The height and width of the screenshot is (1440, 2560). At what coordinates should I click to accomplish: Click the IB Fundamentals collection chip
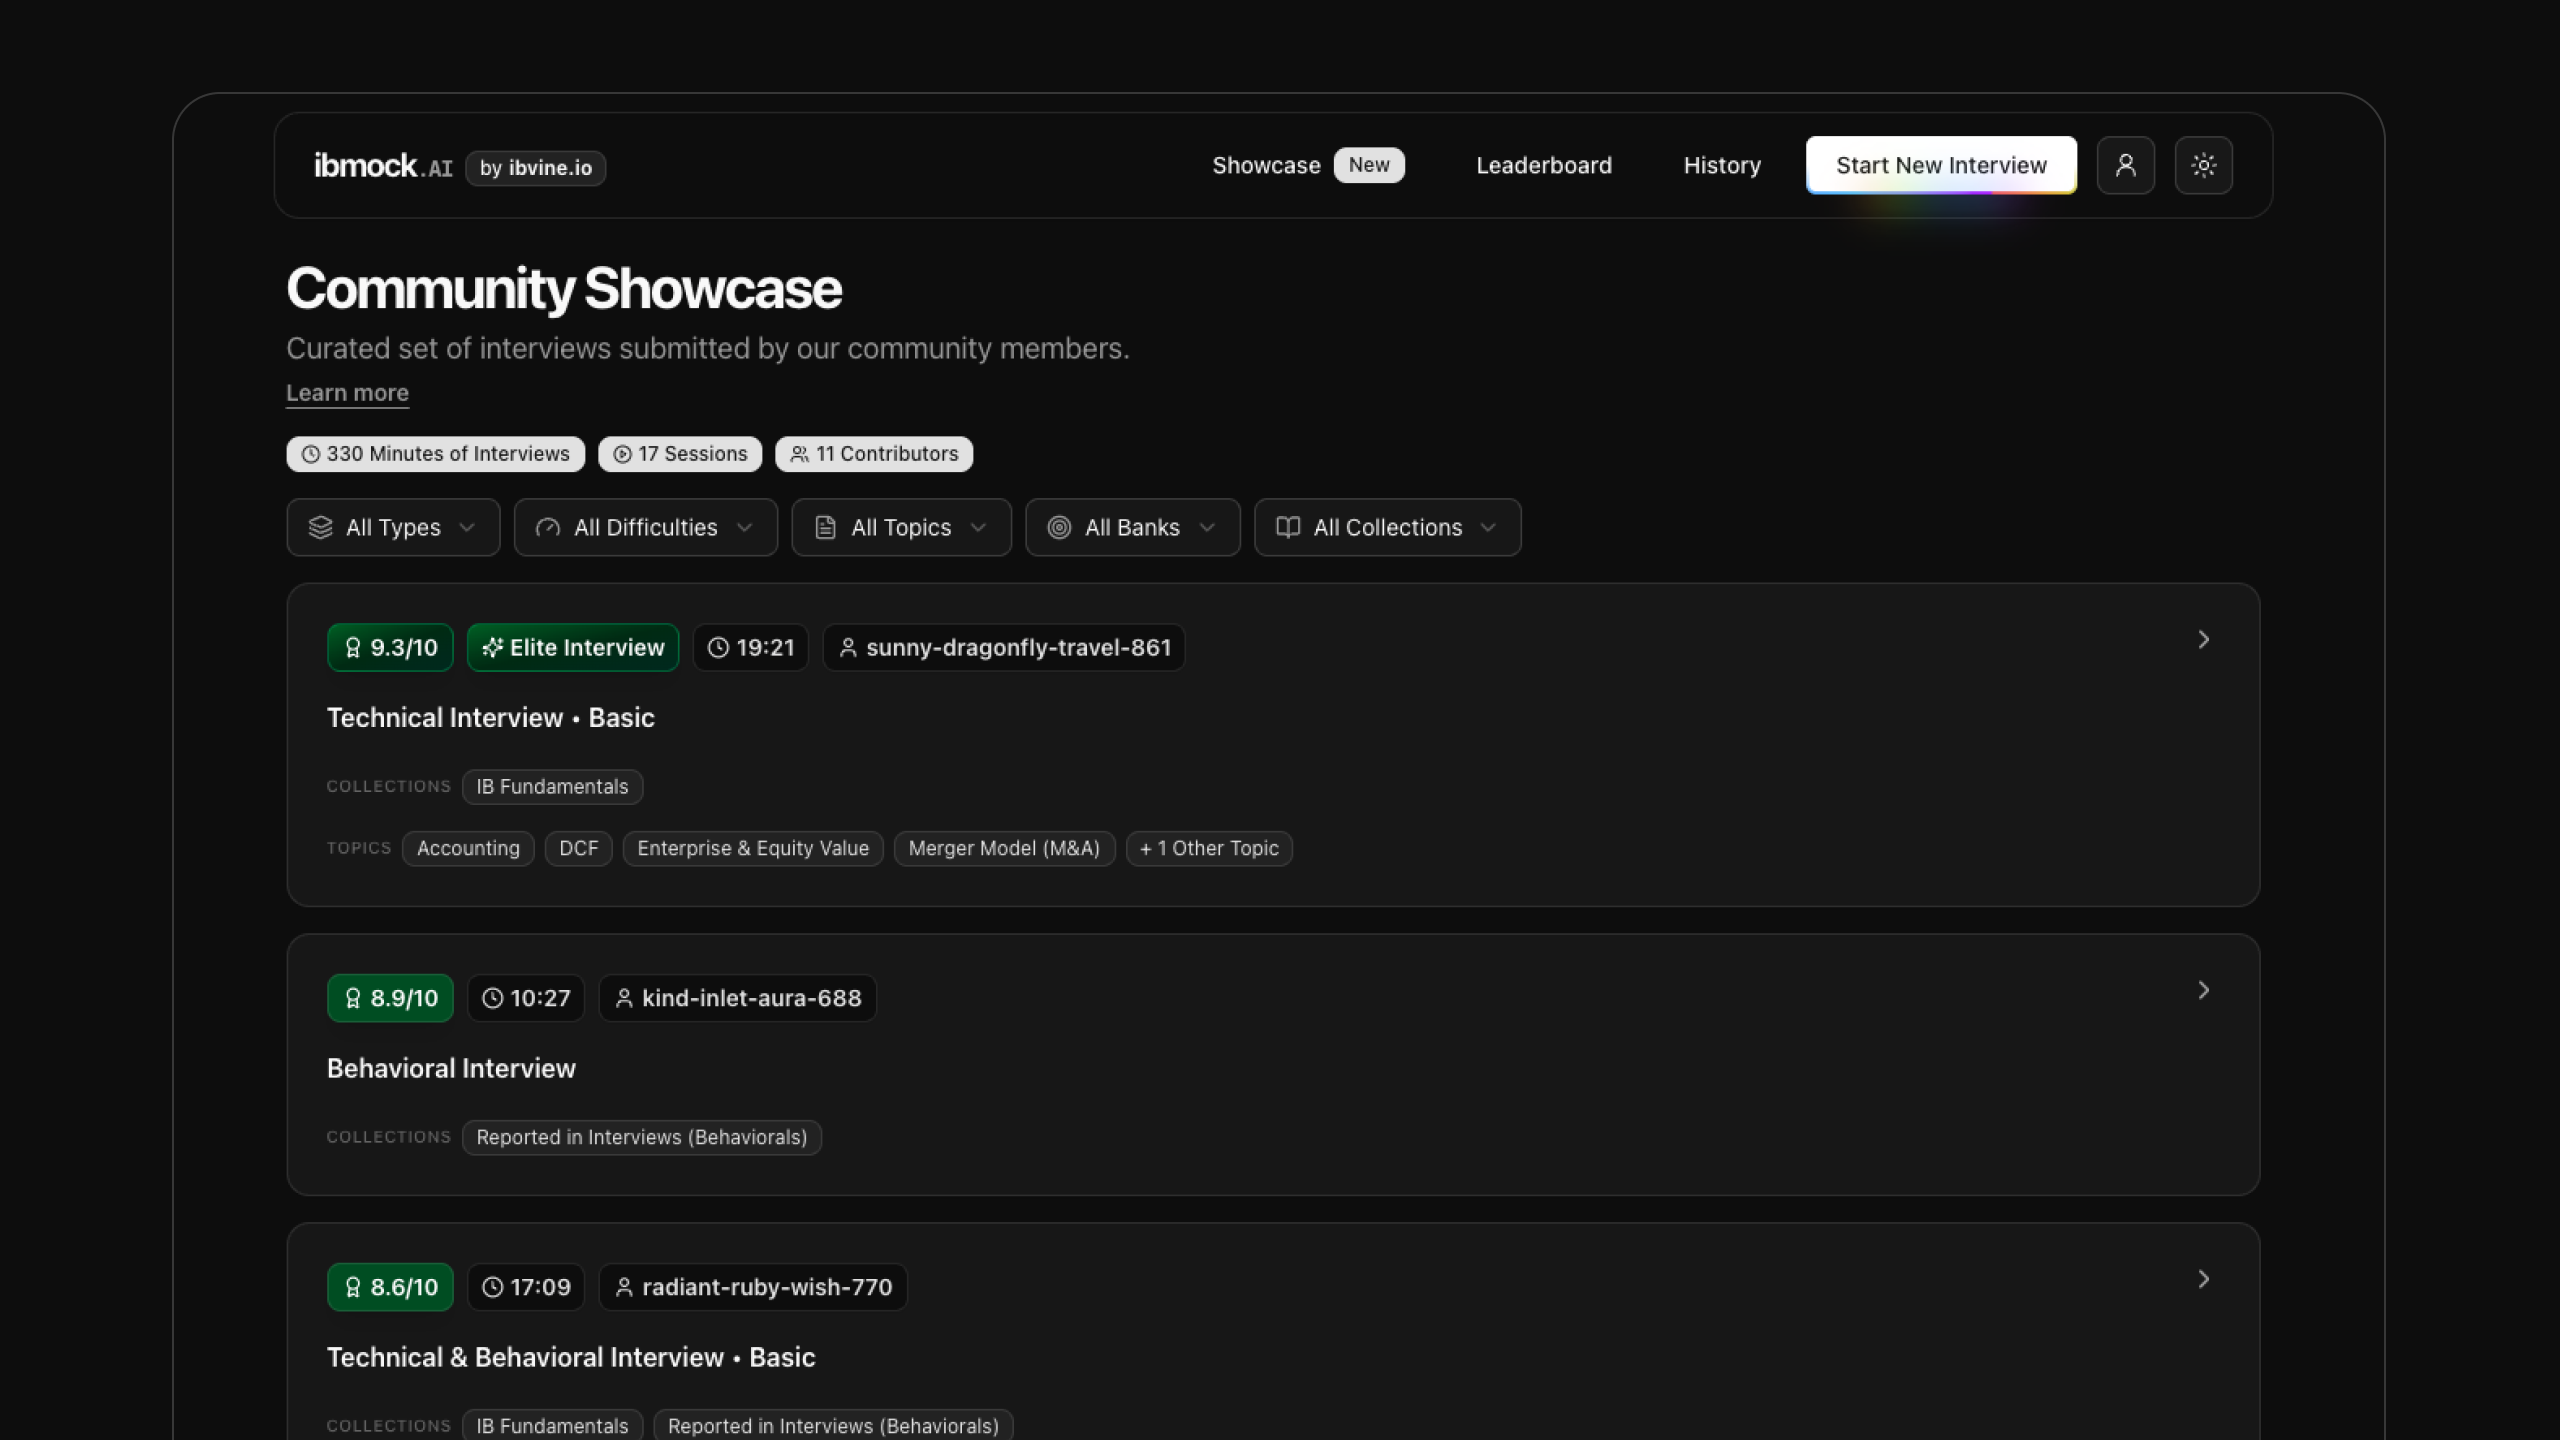(552, 786)
